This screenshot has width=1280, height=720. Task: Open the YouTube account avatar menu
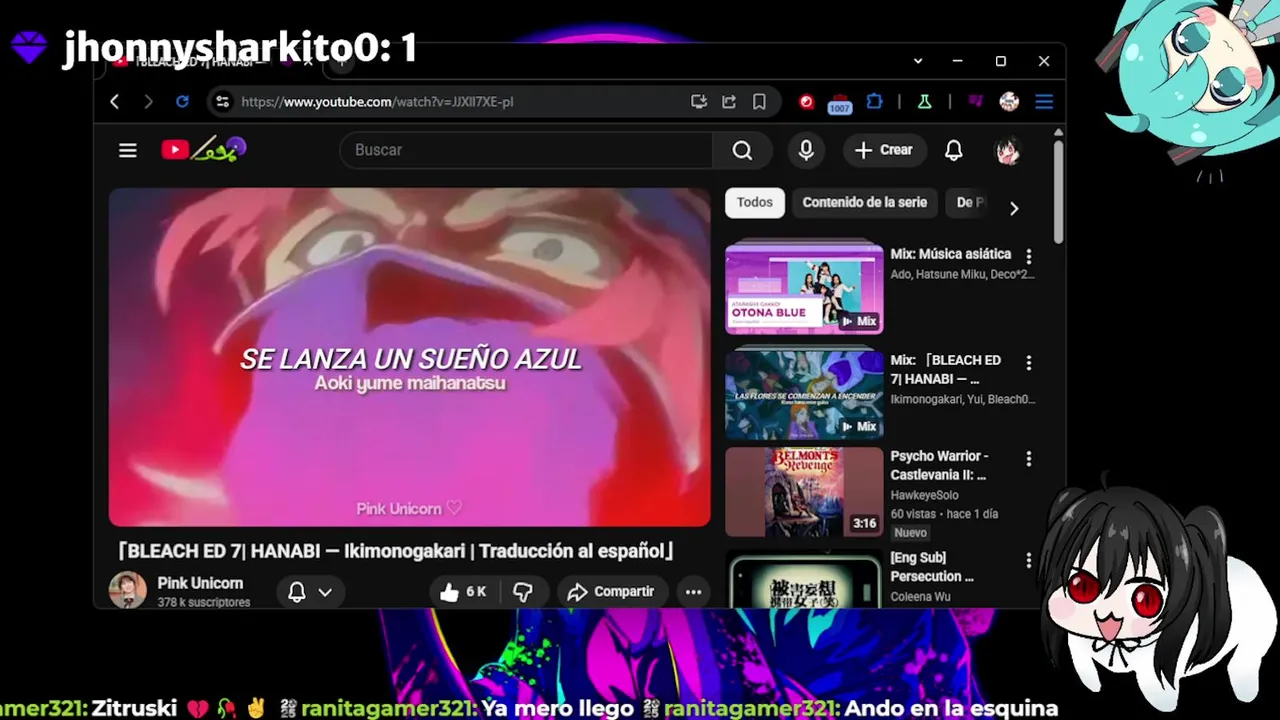tap(1008, 150)
